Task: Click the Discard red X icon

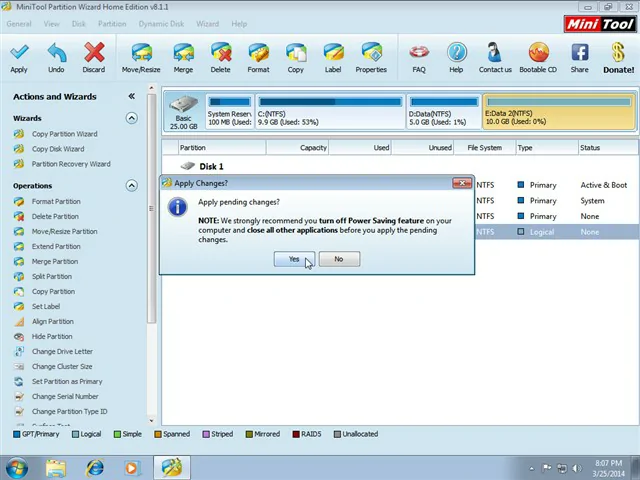Action: [x=94, y=55]
